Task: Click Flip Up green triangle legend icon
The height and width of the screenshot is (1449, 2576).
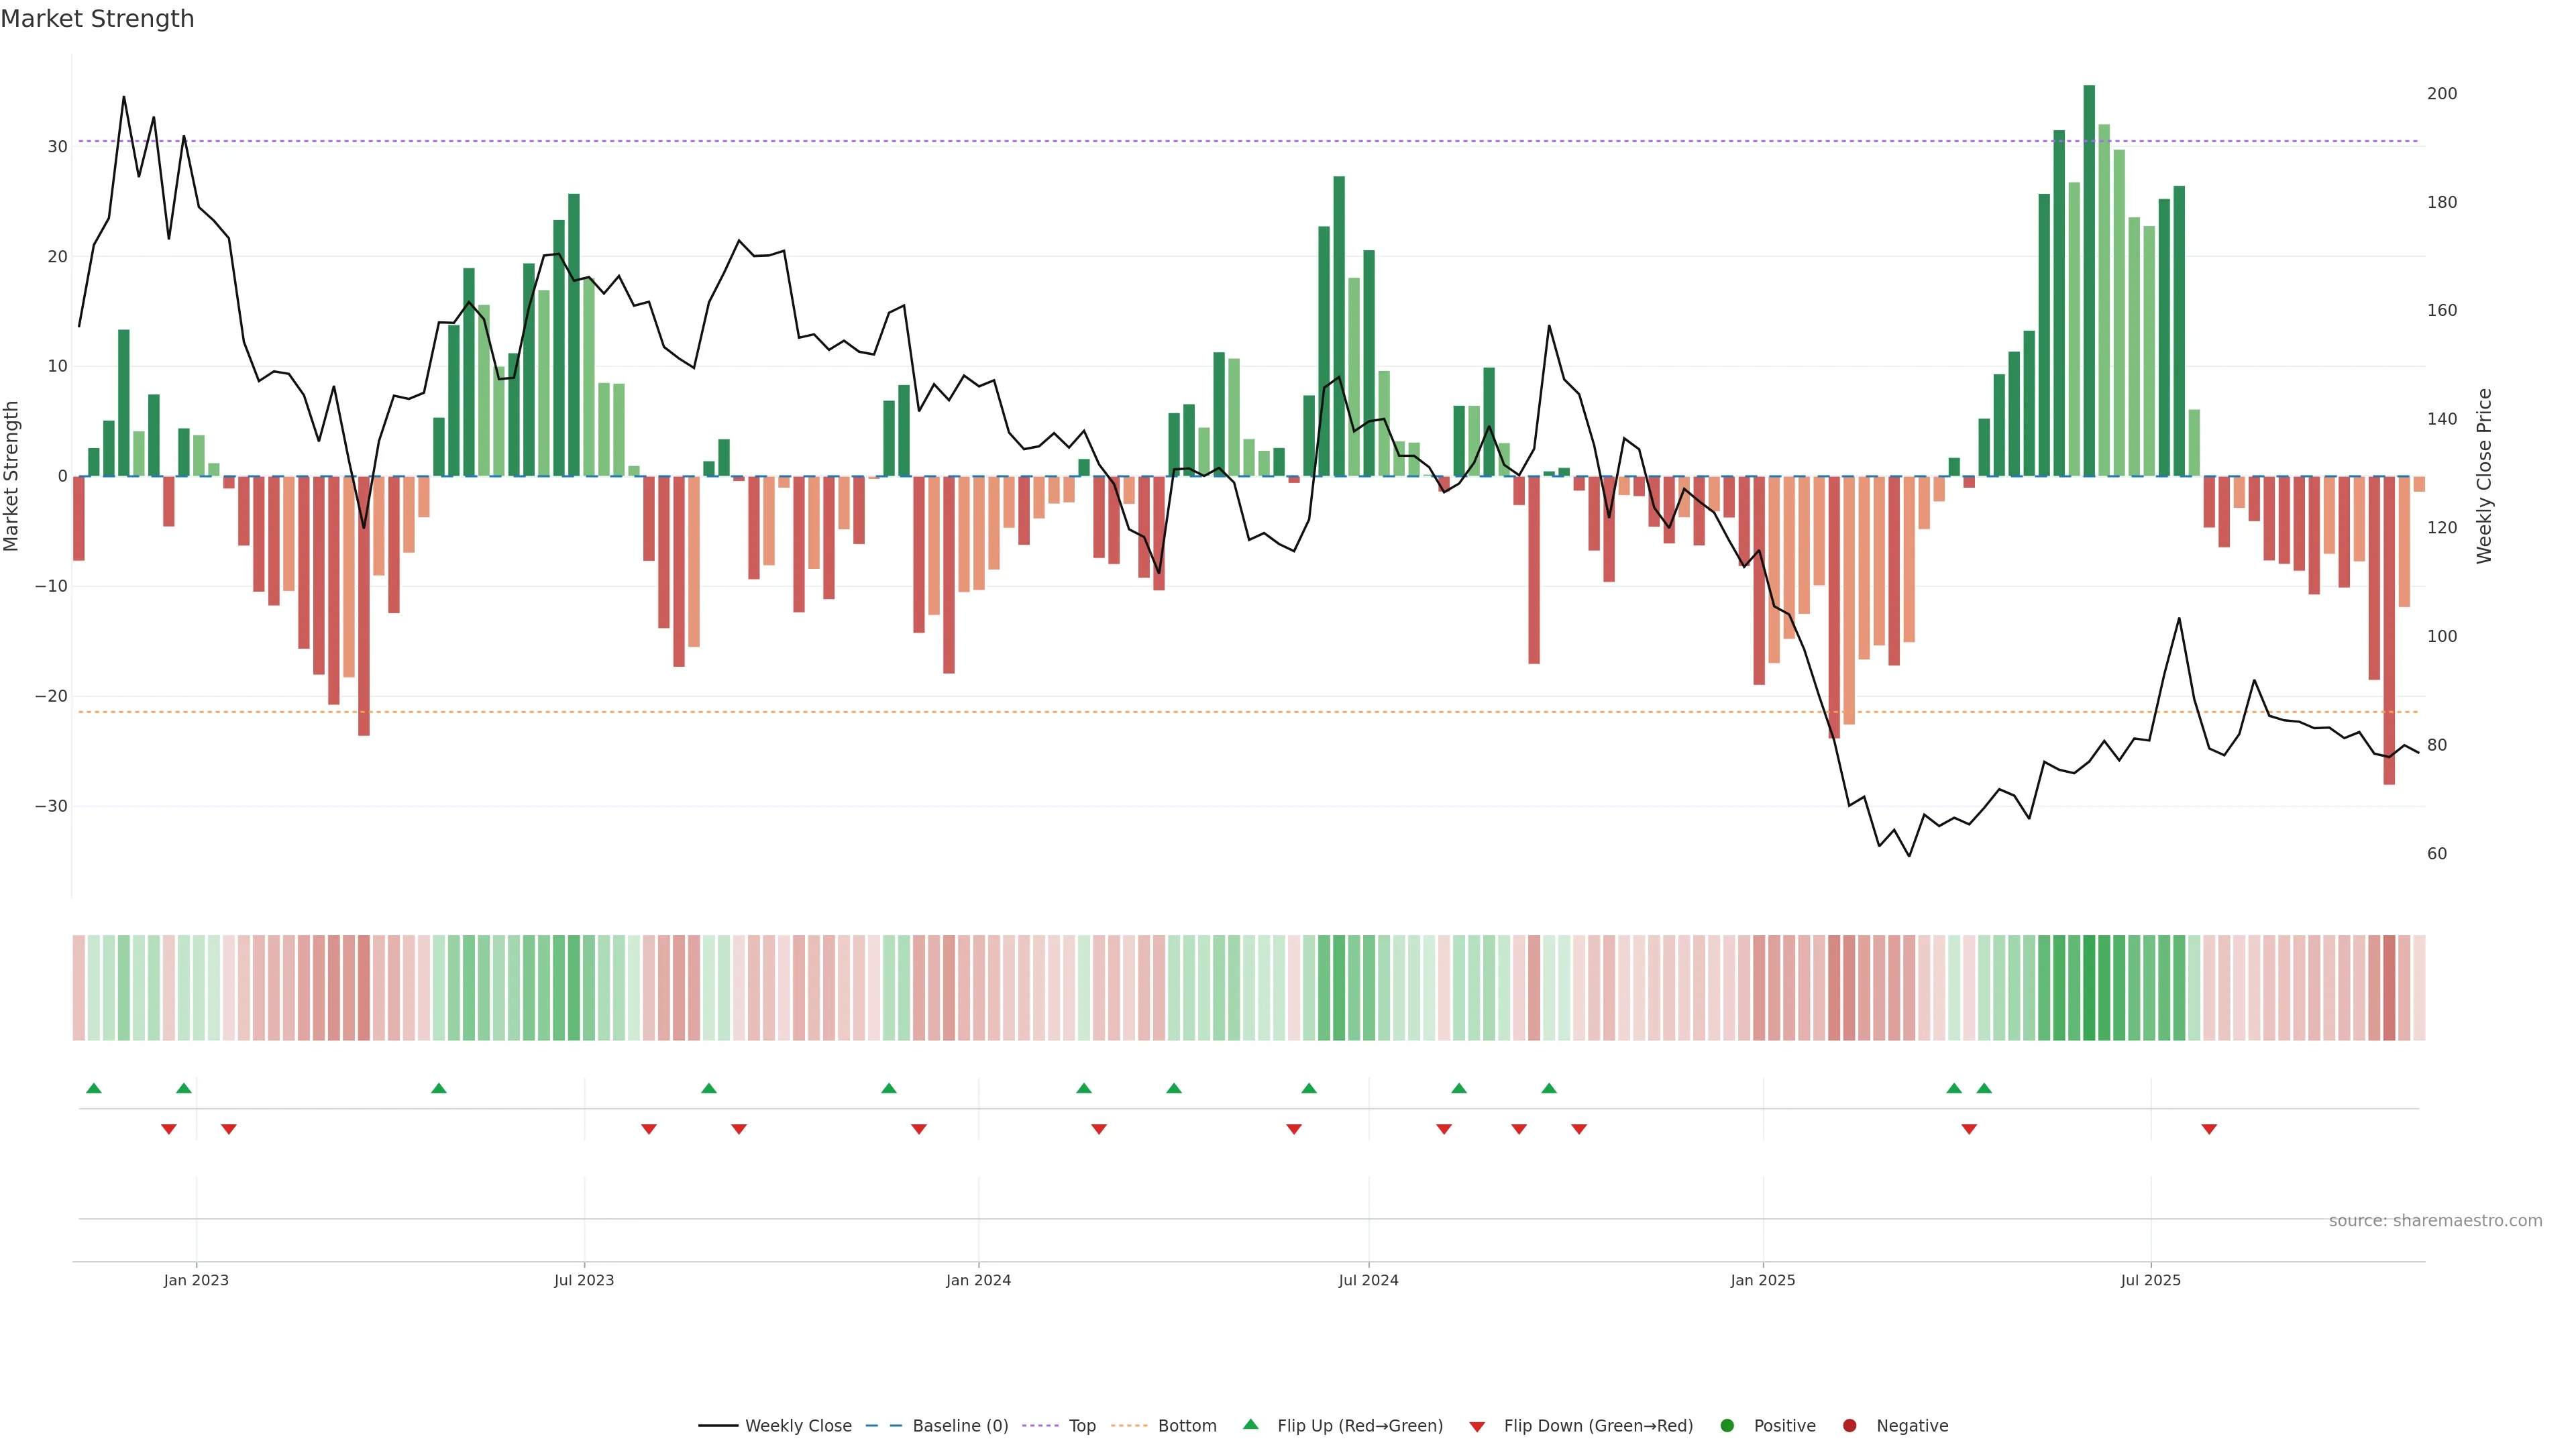Action: [1250, 1424]
